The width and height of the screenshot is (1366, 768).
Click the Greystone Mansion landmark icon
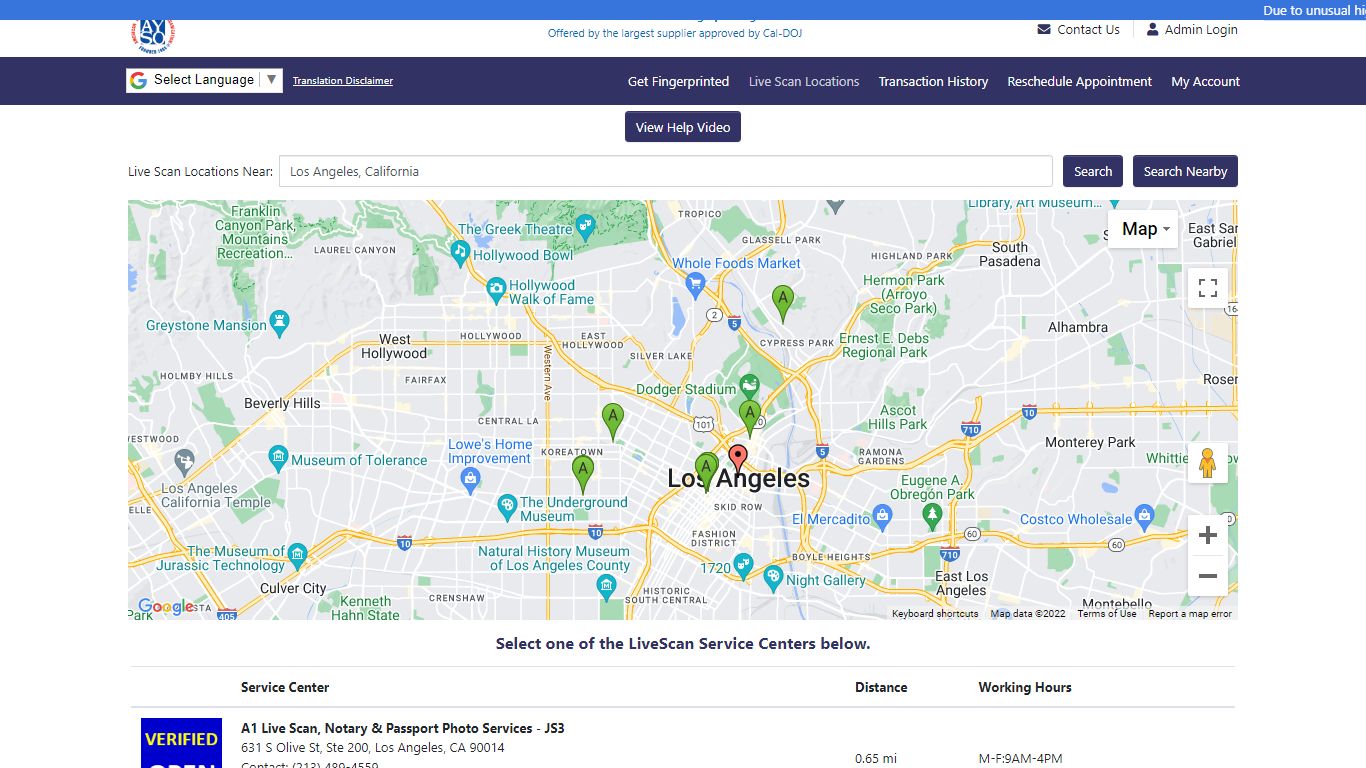280,322
